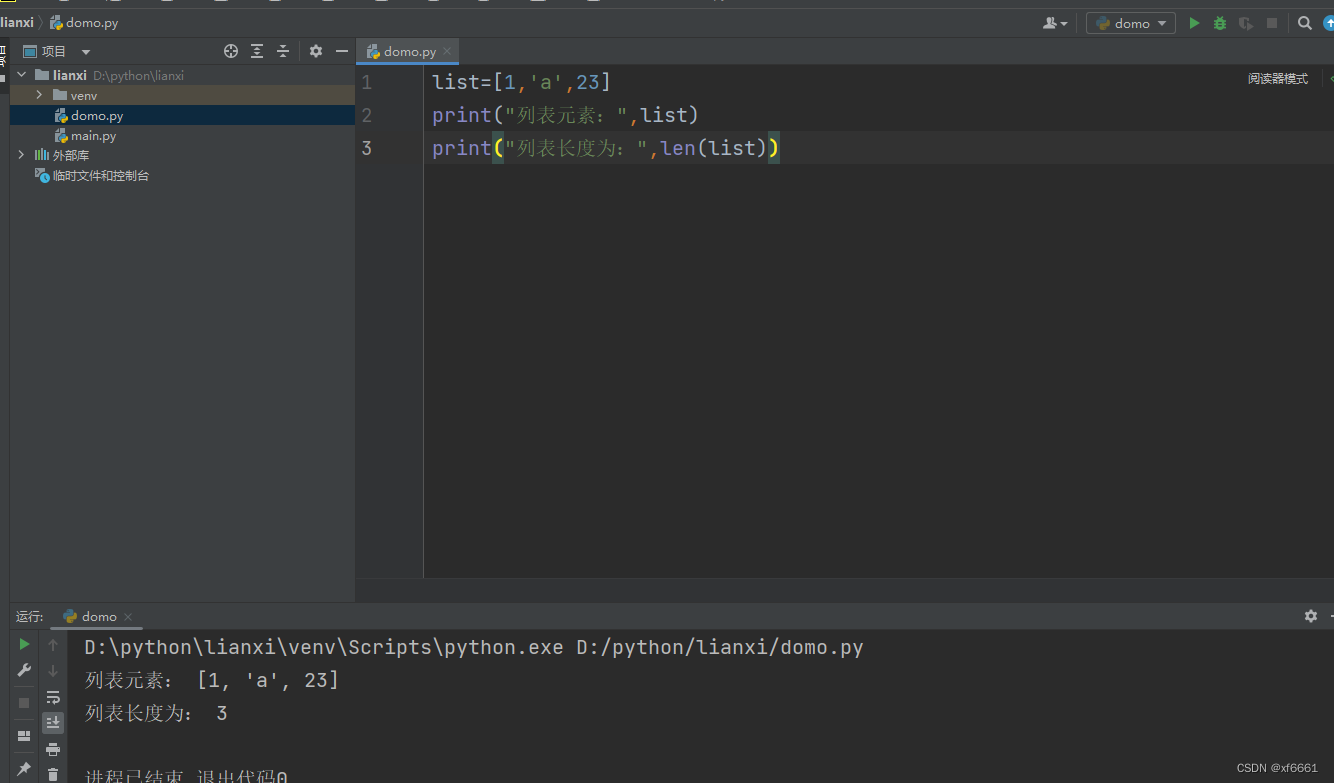
Task: Run domo with coverage shield icon
Action: [x=1246, y=23]
